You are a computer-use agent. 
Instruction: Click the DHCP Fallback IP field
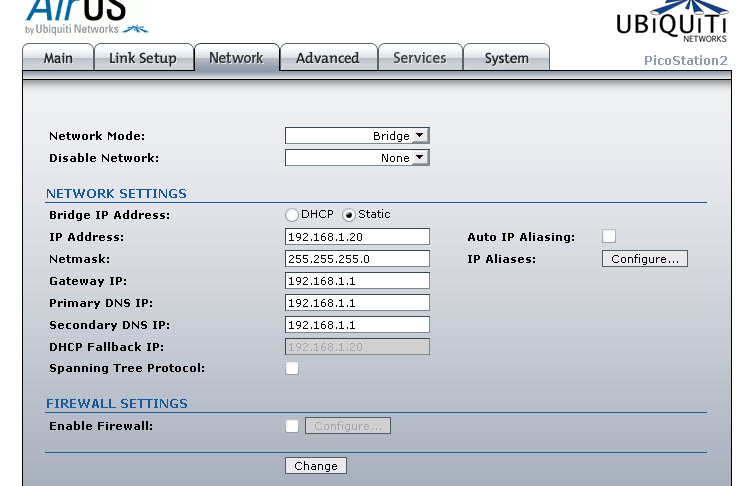pyautogui.click(x=357, y=346)
